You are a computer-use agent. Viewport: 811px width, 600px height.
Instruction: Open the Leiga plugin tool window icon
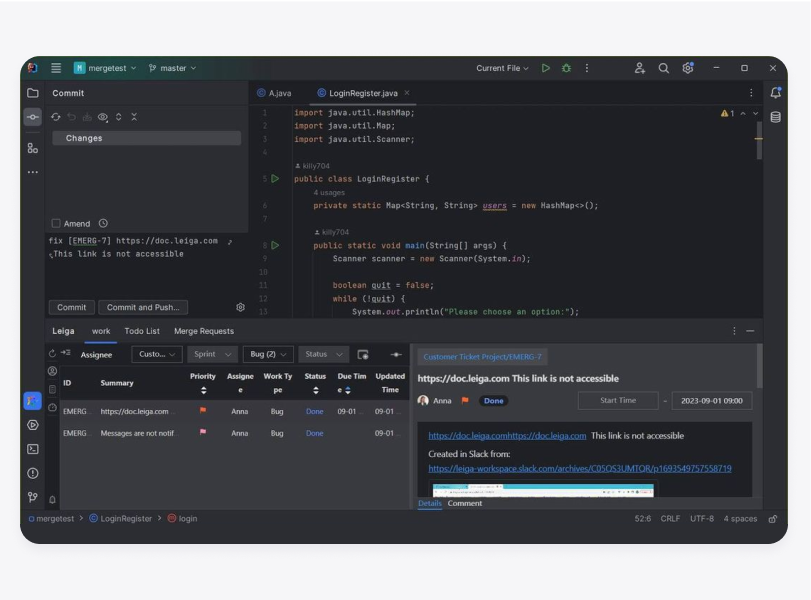click(33, 400)
